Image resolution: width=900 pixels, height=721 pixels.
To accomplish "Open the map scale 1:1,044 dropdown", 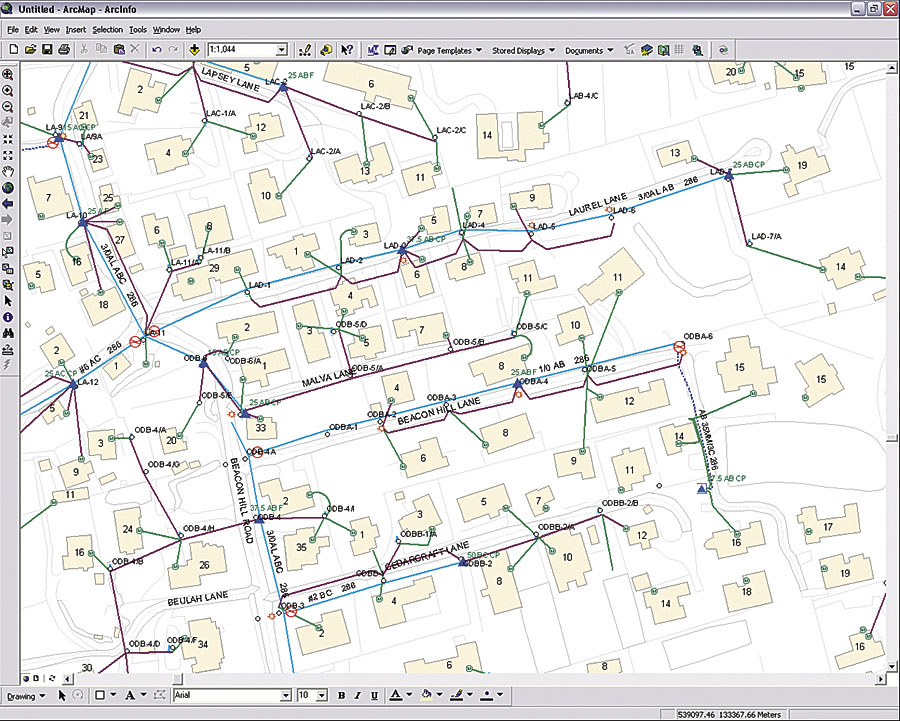I will pyautogui.click(x=281, y=49).
